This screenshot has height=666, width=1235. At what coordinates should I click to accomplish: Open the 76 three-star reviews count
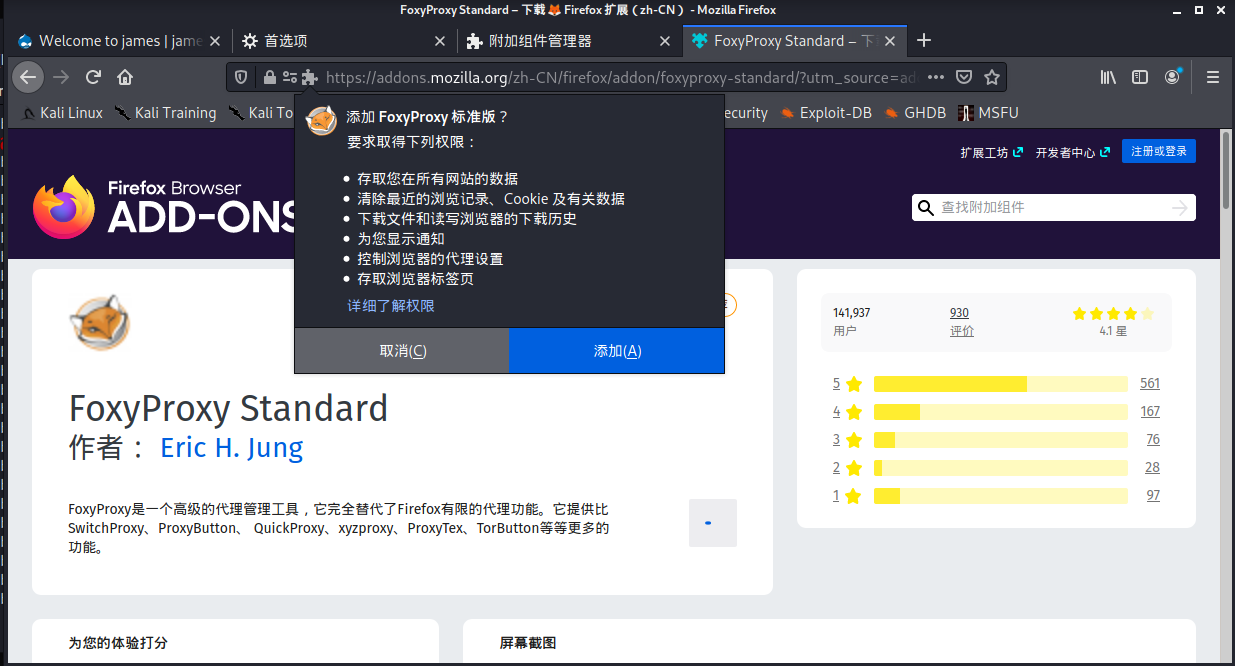1153,440
